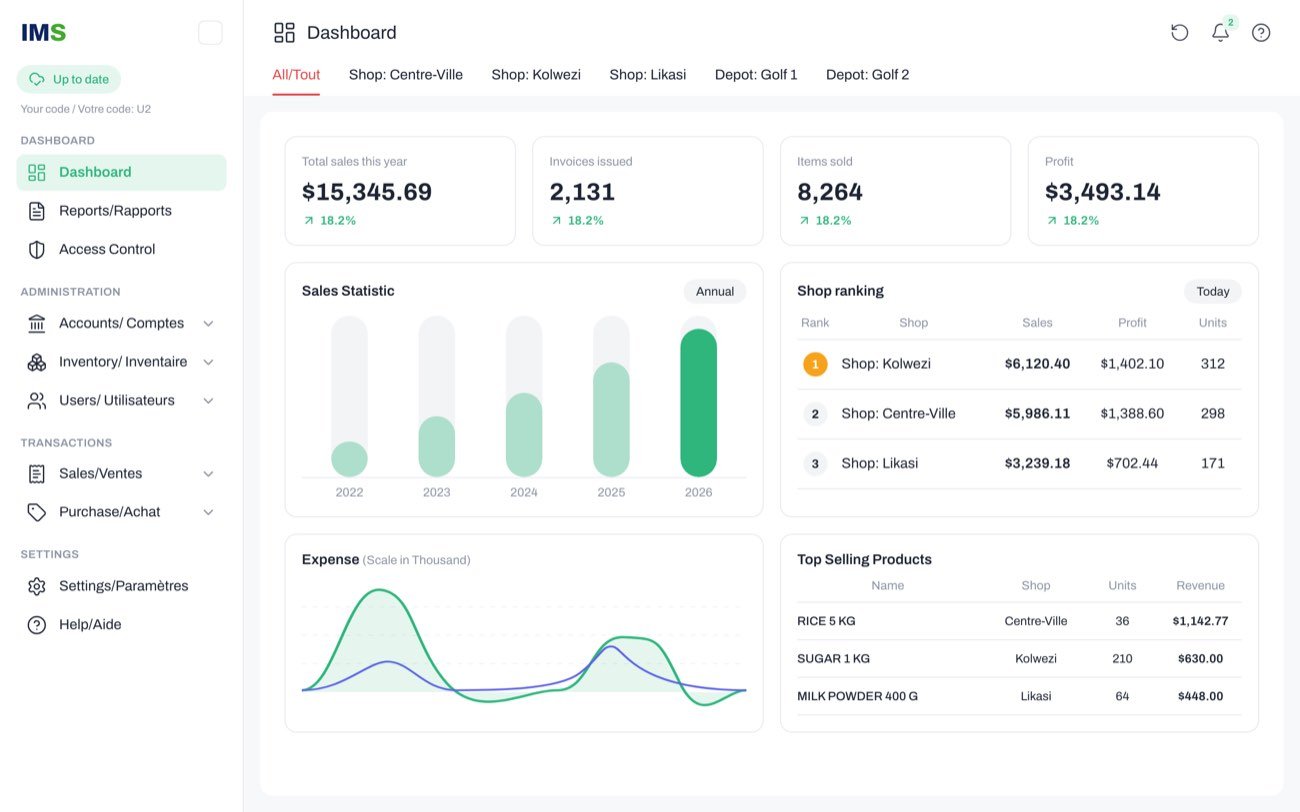Switch to Shop: Centre-Ville tab
1300x812 pixels.
coord(406,75)
